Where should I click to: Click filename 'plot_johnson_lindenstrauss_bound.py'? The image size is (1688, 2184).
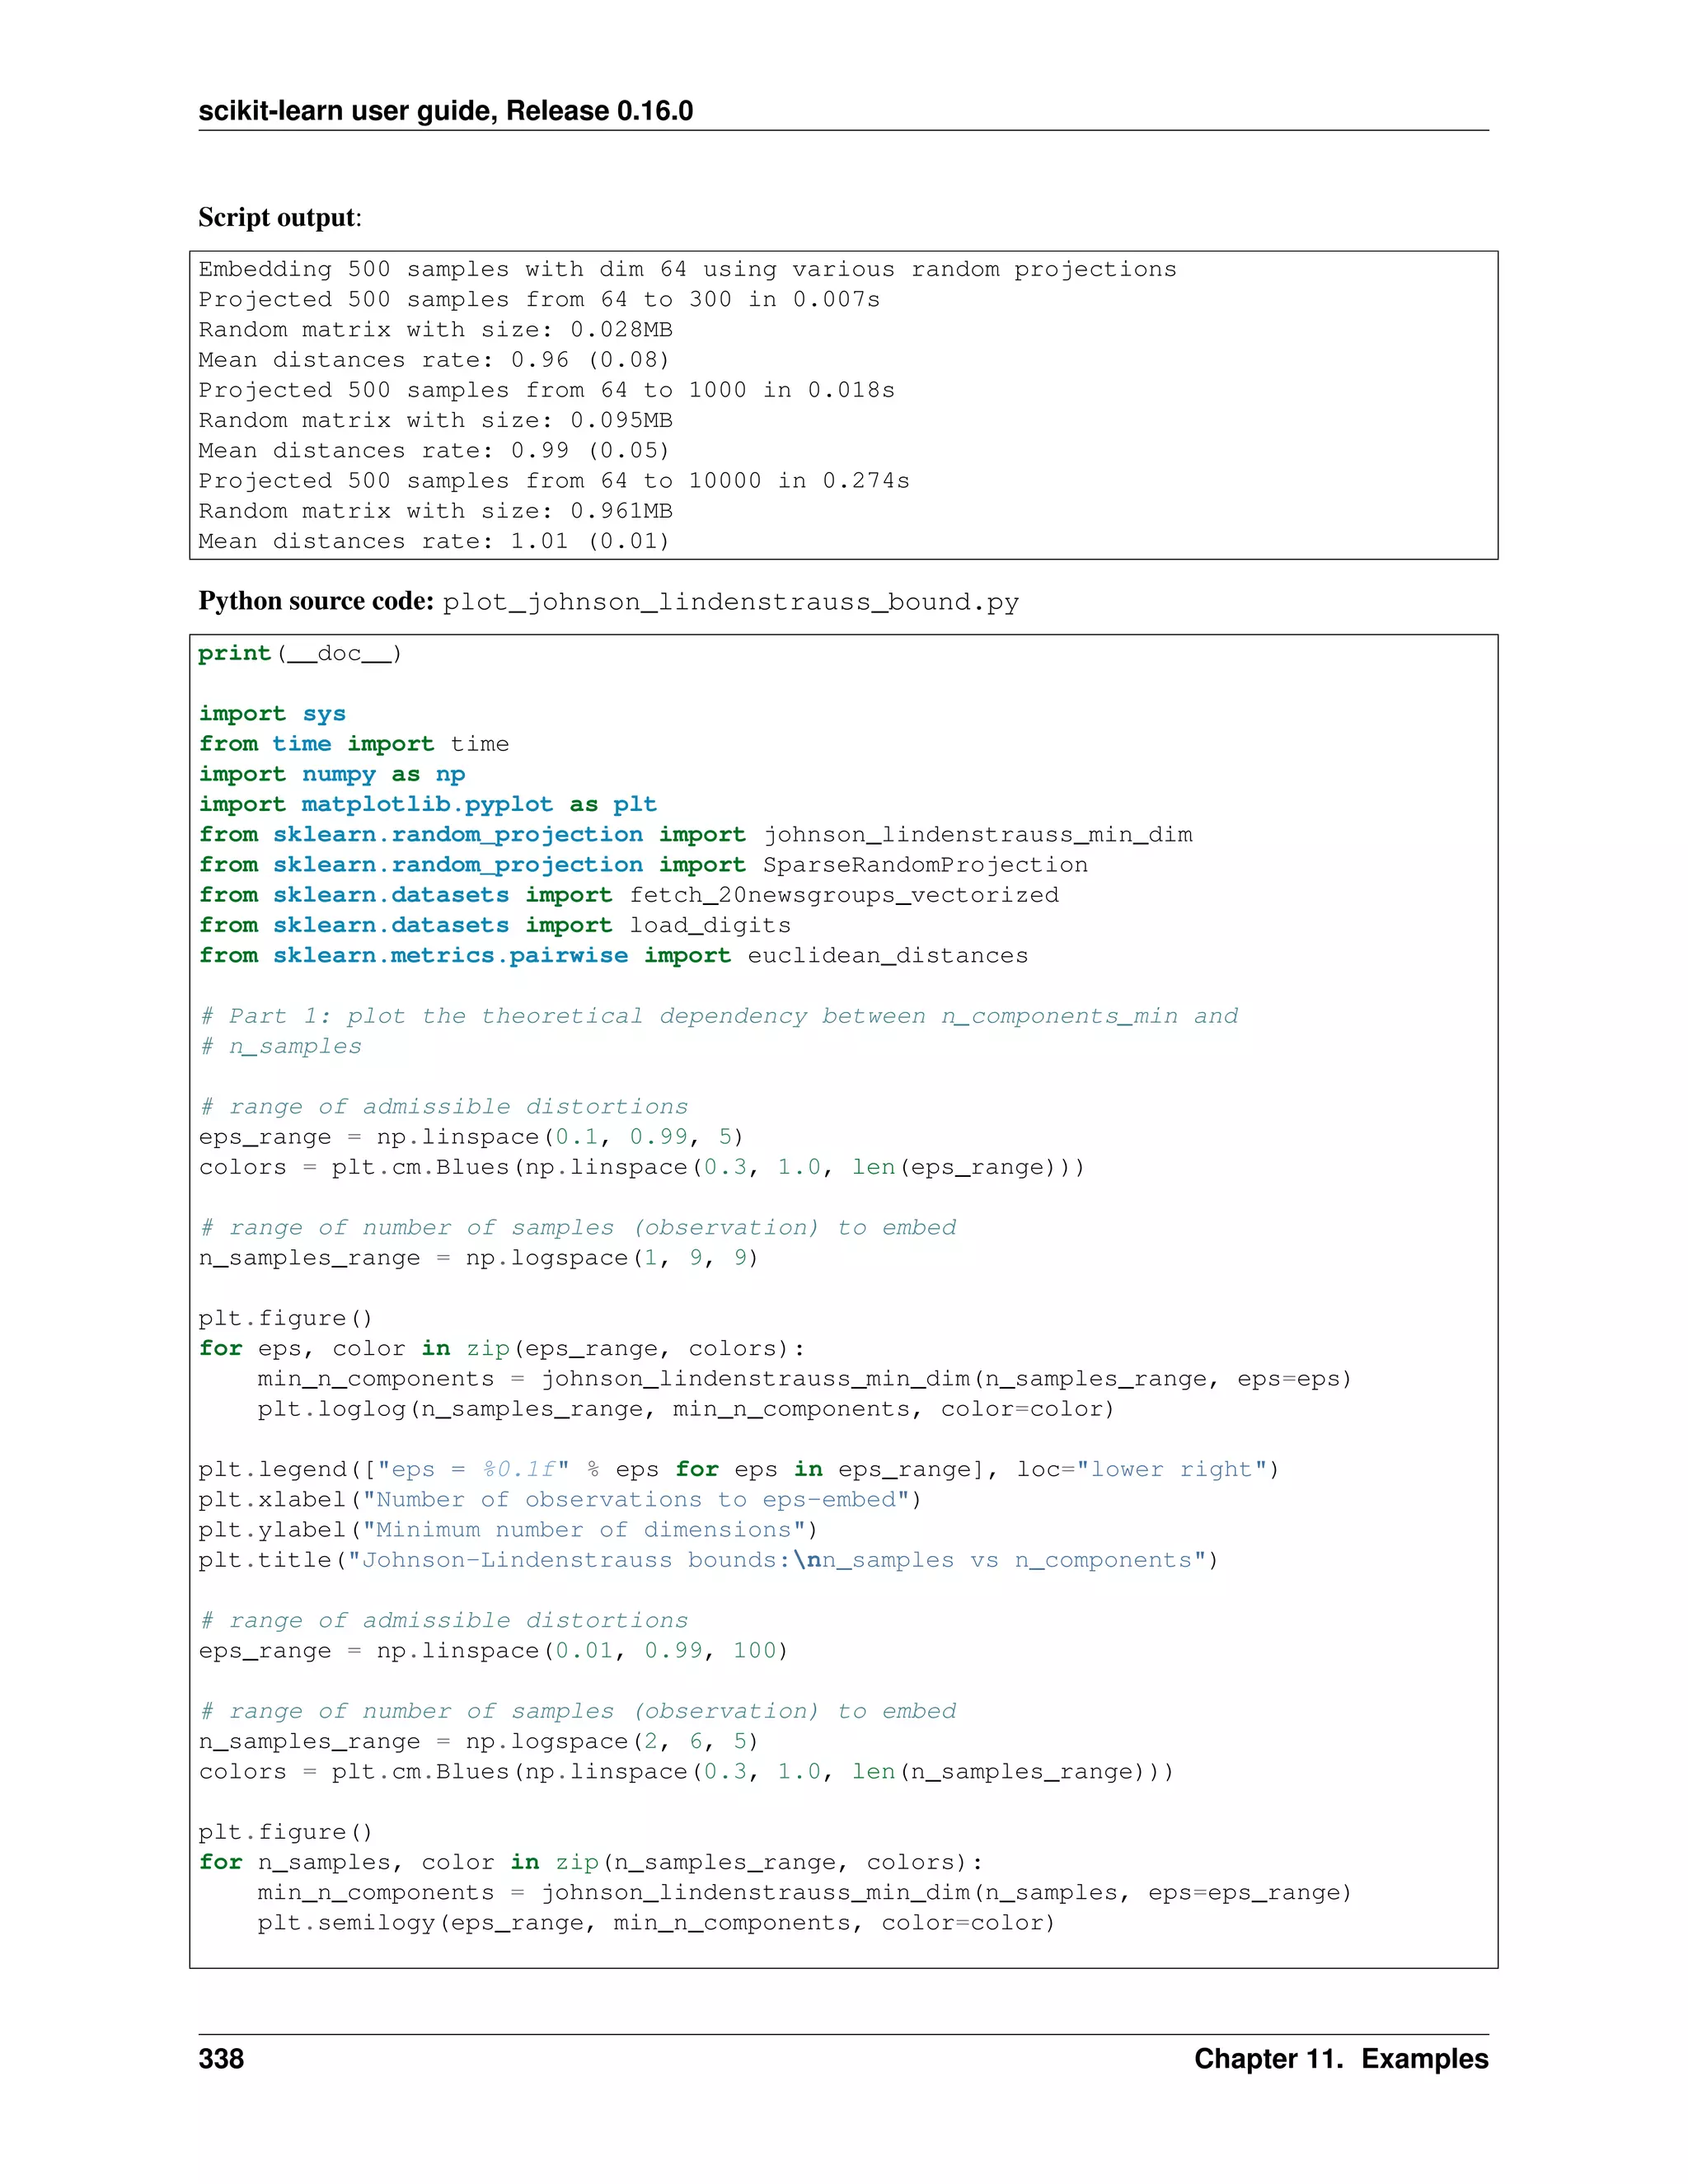[731, 602]
